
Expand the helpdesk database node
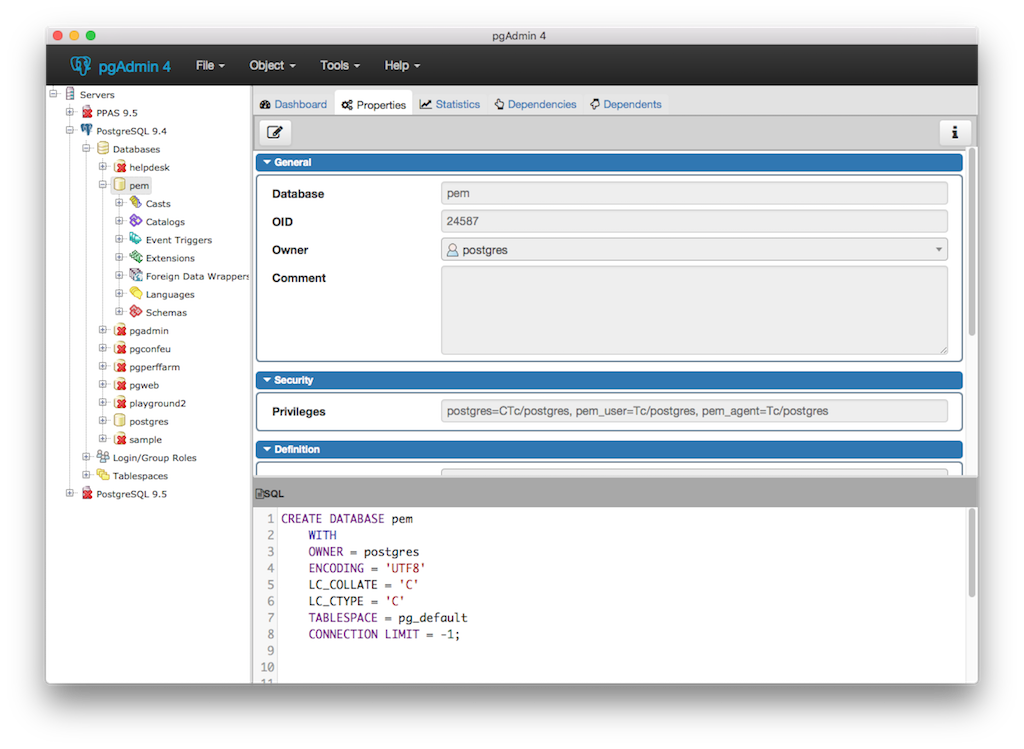103,167
